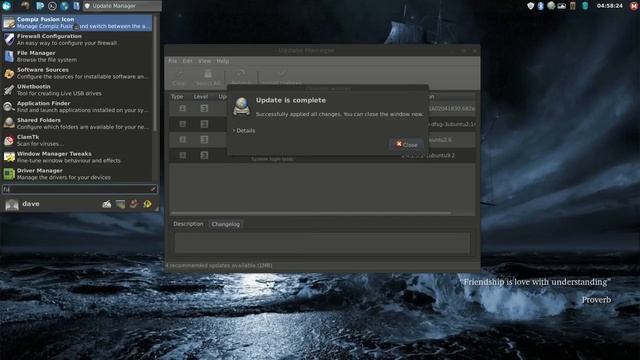Click the terminal launcher in the top panel
This screenshot has width=640, height=360.
pyautogui.click(x=52, y=6)
